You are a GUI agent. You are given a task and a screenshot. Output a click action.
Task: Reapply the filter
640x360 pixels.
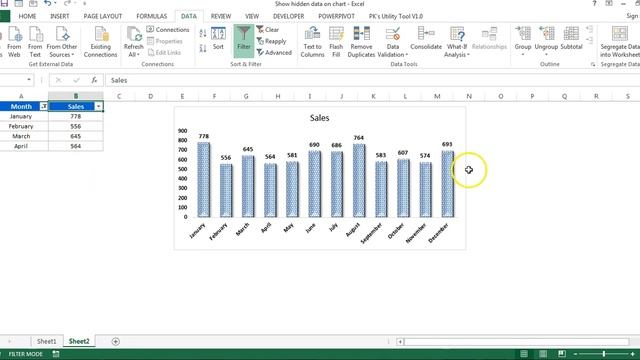(271, 41)
